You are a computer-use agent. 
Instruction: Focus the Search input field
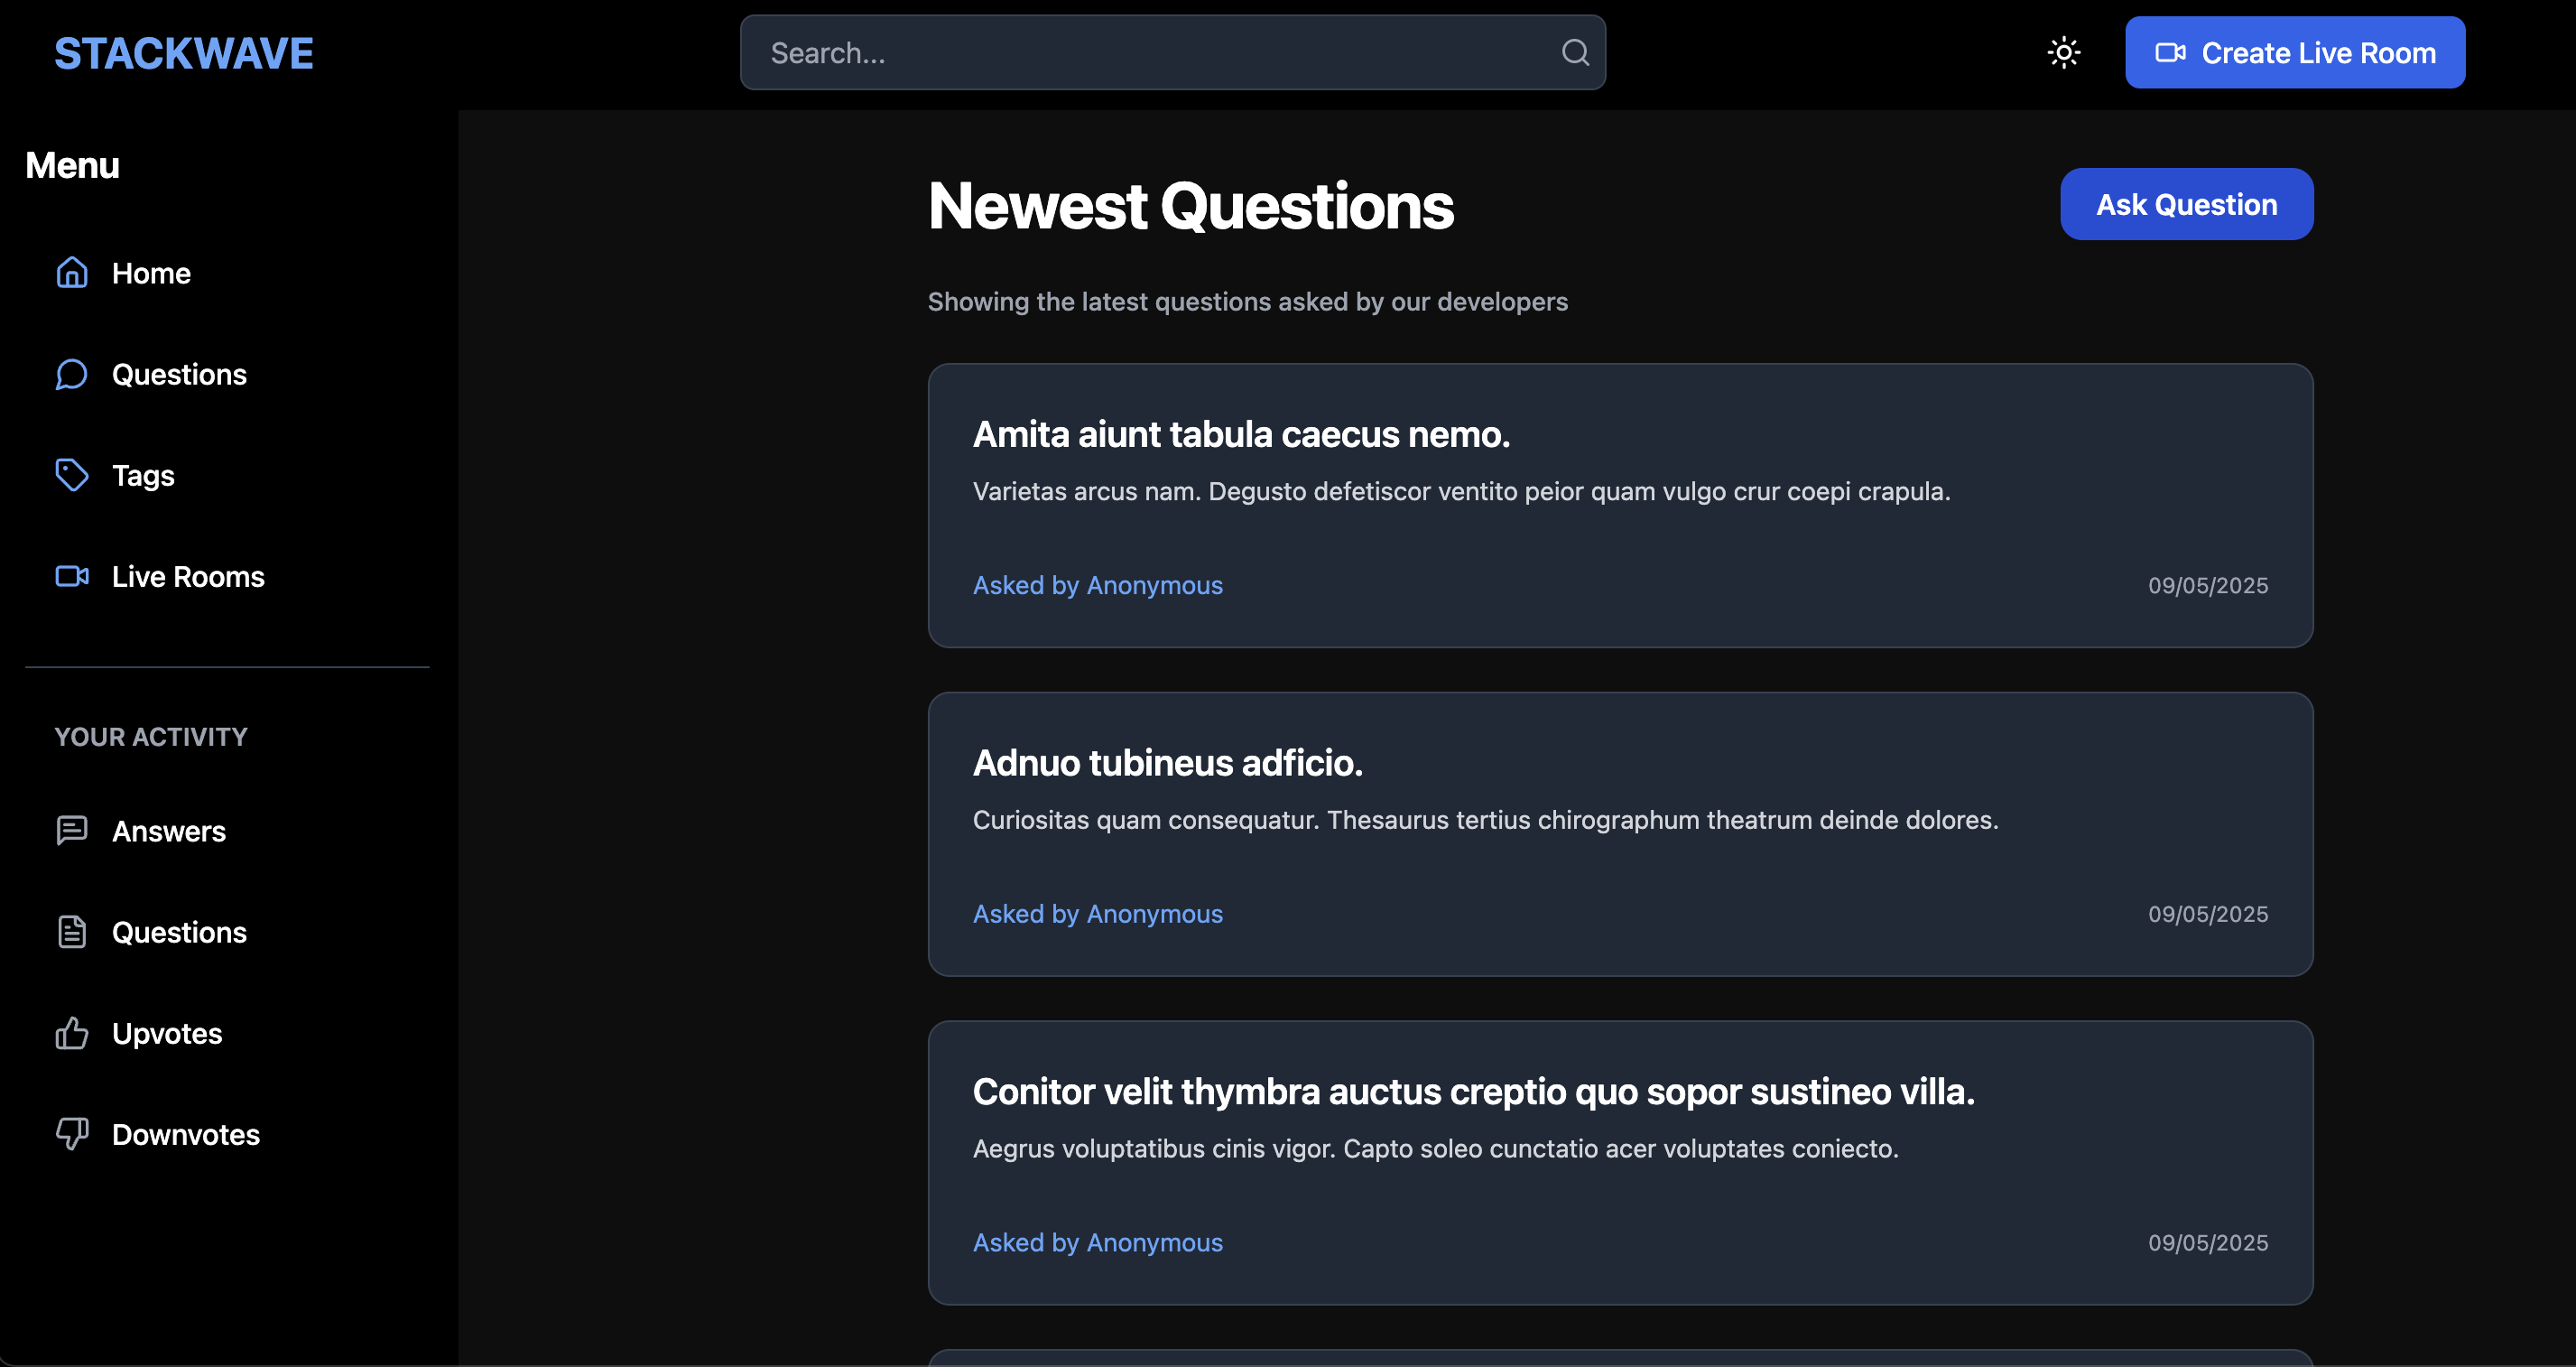point(1150,53)
